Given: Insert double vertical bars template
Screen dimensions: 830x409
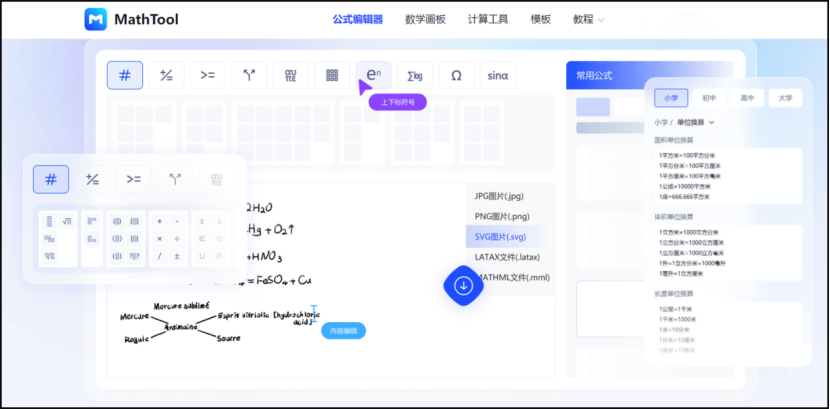Looking at the screenshot, I should click(x=134, y=239).
